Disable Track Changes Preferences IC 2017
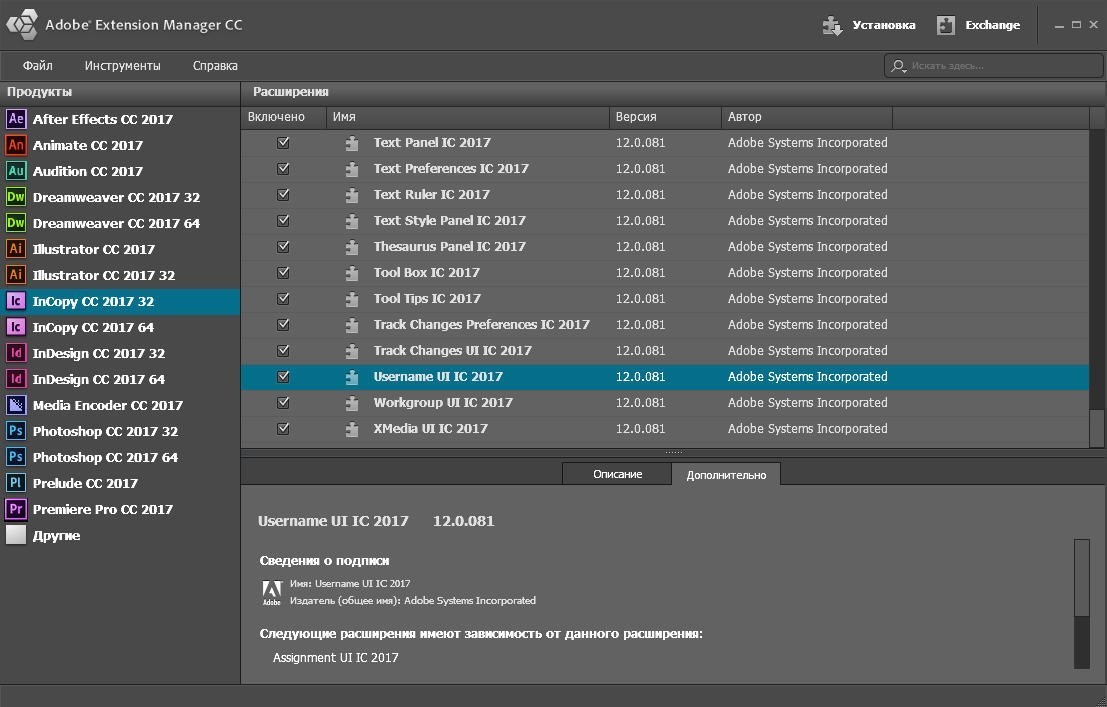The width and height of the screenshot is (1107, 707). click(x=283, y=325)
